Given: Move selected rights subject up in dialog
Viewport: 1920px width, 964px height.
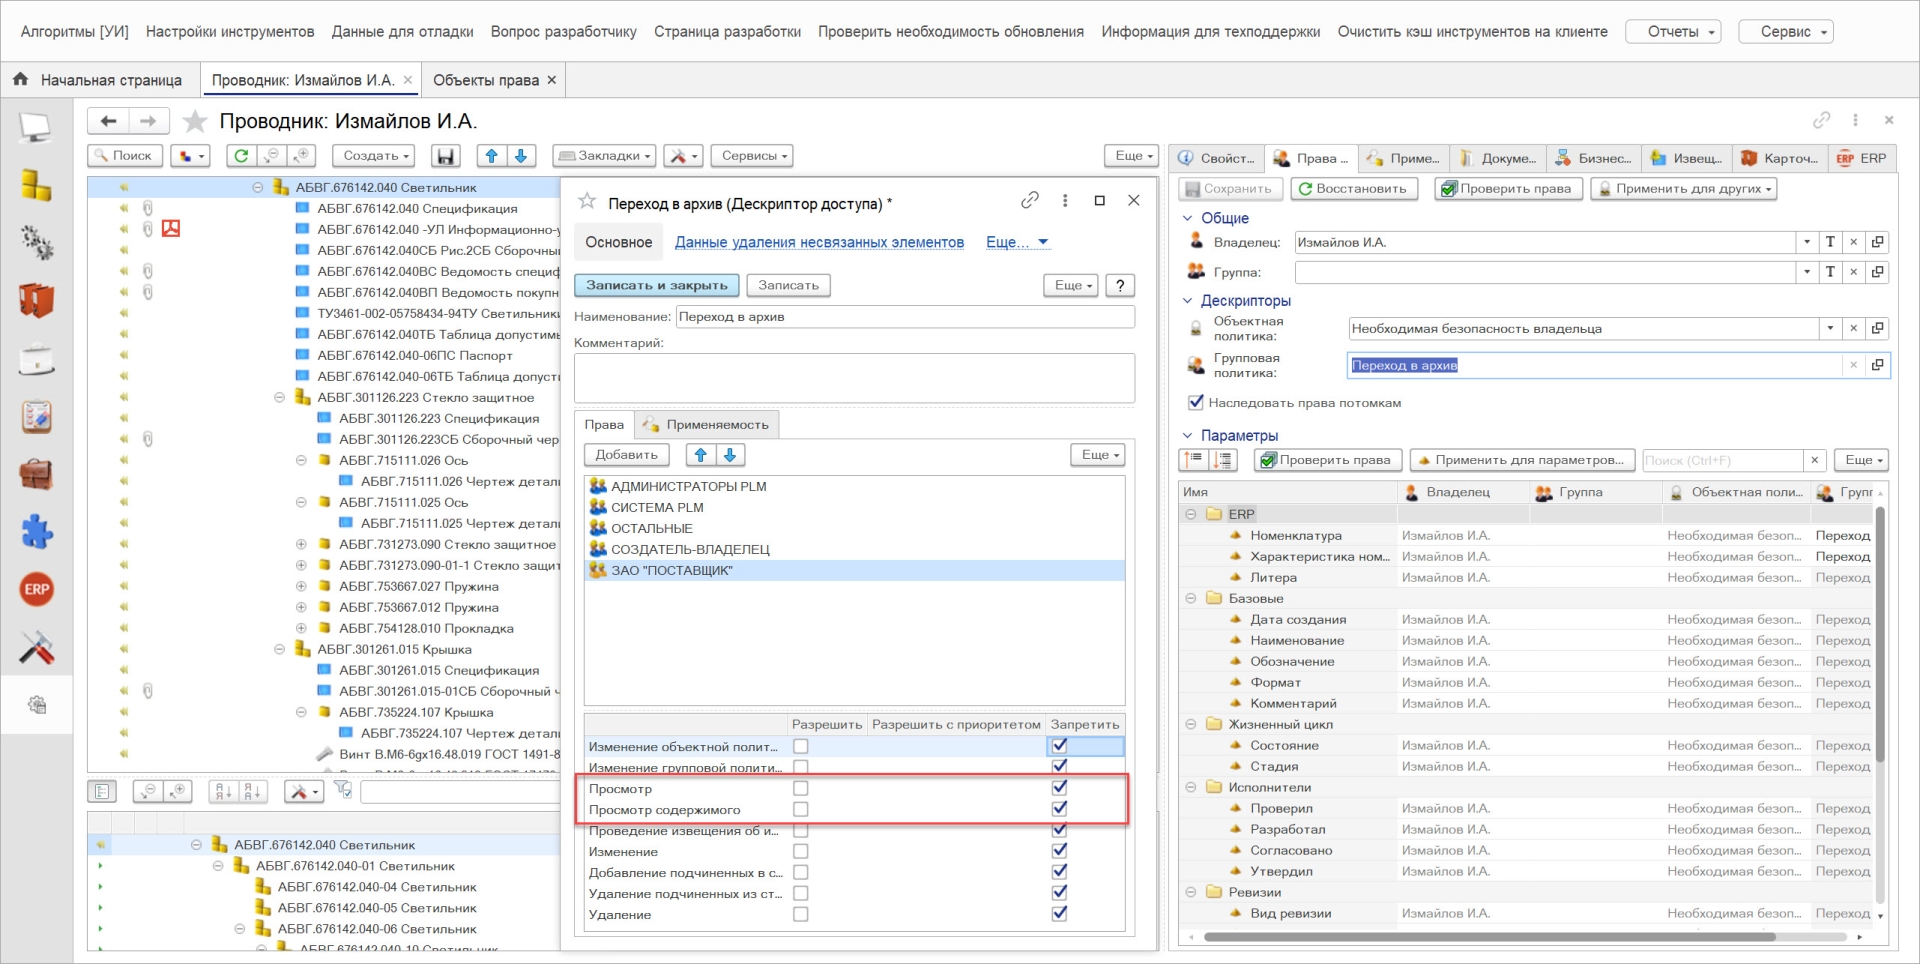Looking at the screenshot, I should (701, 455).
